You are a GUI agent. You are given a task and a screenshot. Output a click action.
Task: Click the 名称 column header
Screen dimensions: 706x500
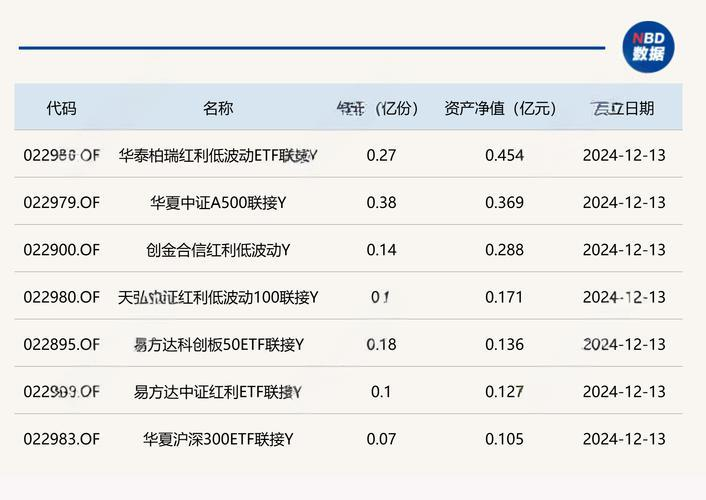tap(218, 109)
